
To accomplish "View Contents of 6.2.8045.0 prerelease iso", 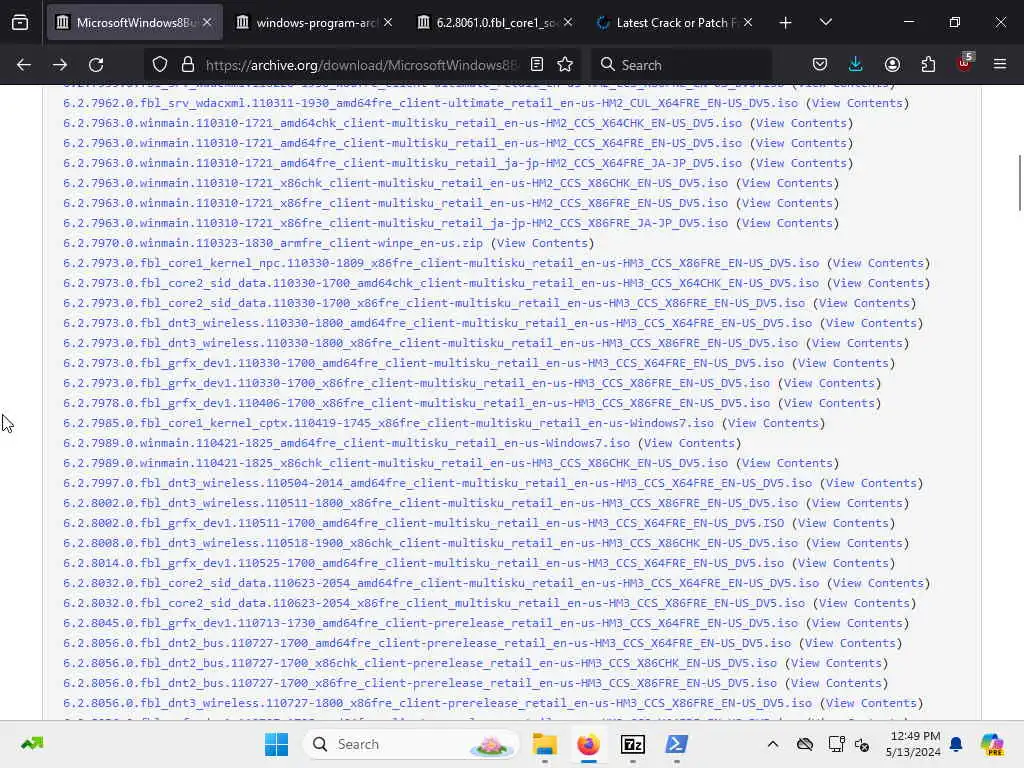I will point(857,623).
